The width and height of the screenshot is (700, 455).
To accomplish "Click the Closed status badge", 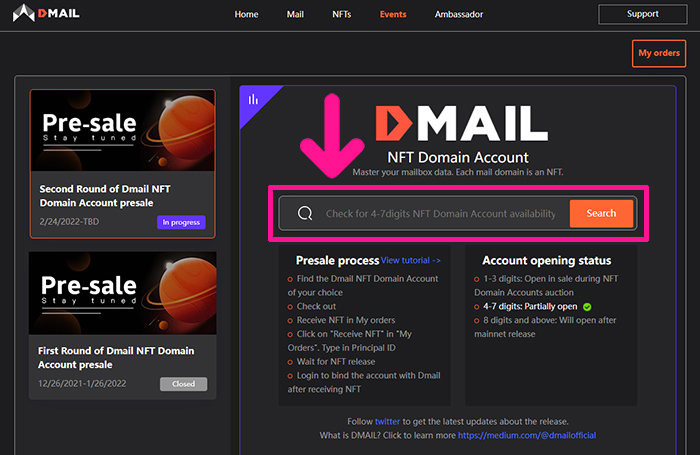I will tap(183, 384).
